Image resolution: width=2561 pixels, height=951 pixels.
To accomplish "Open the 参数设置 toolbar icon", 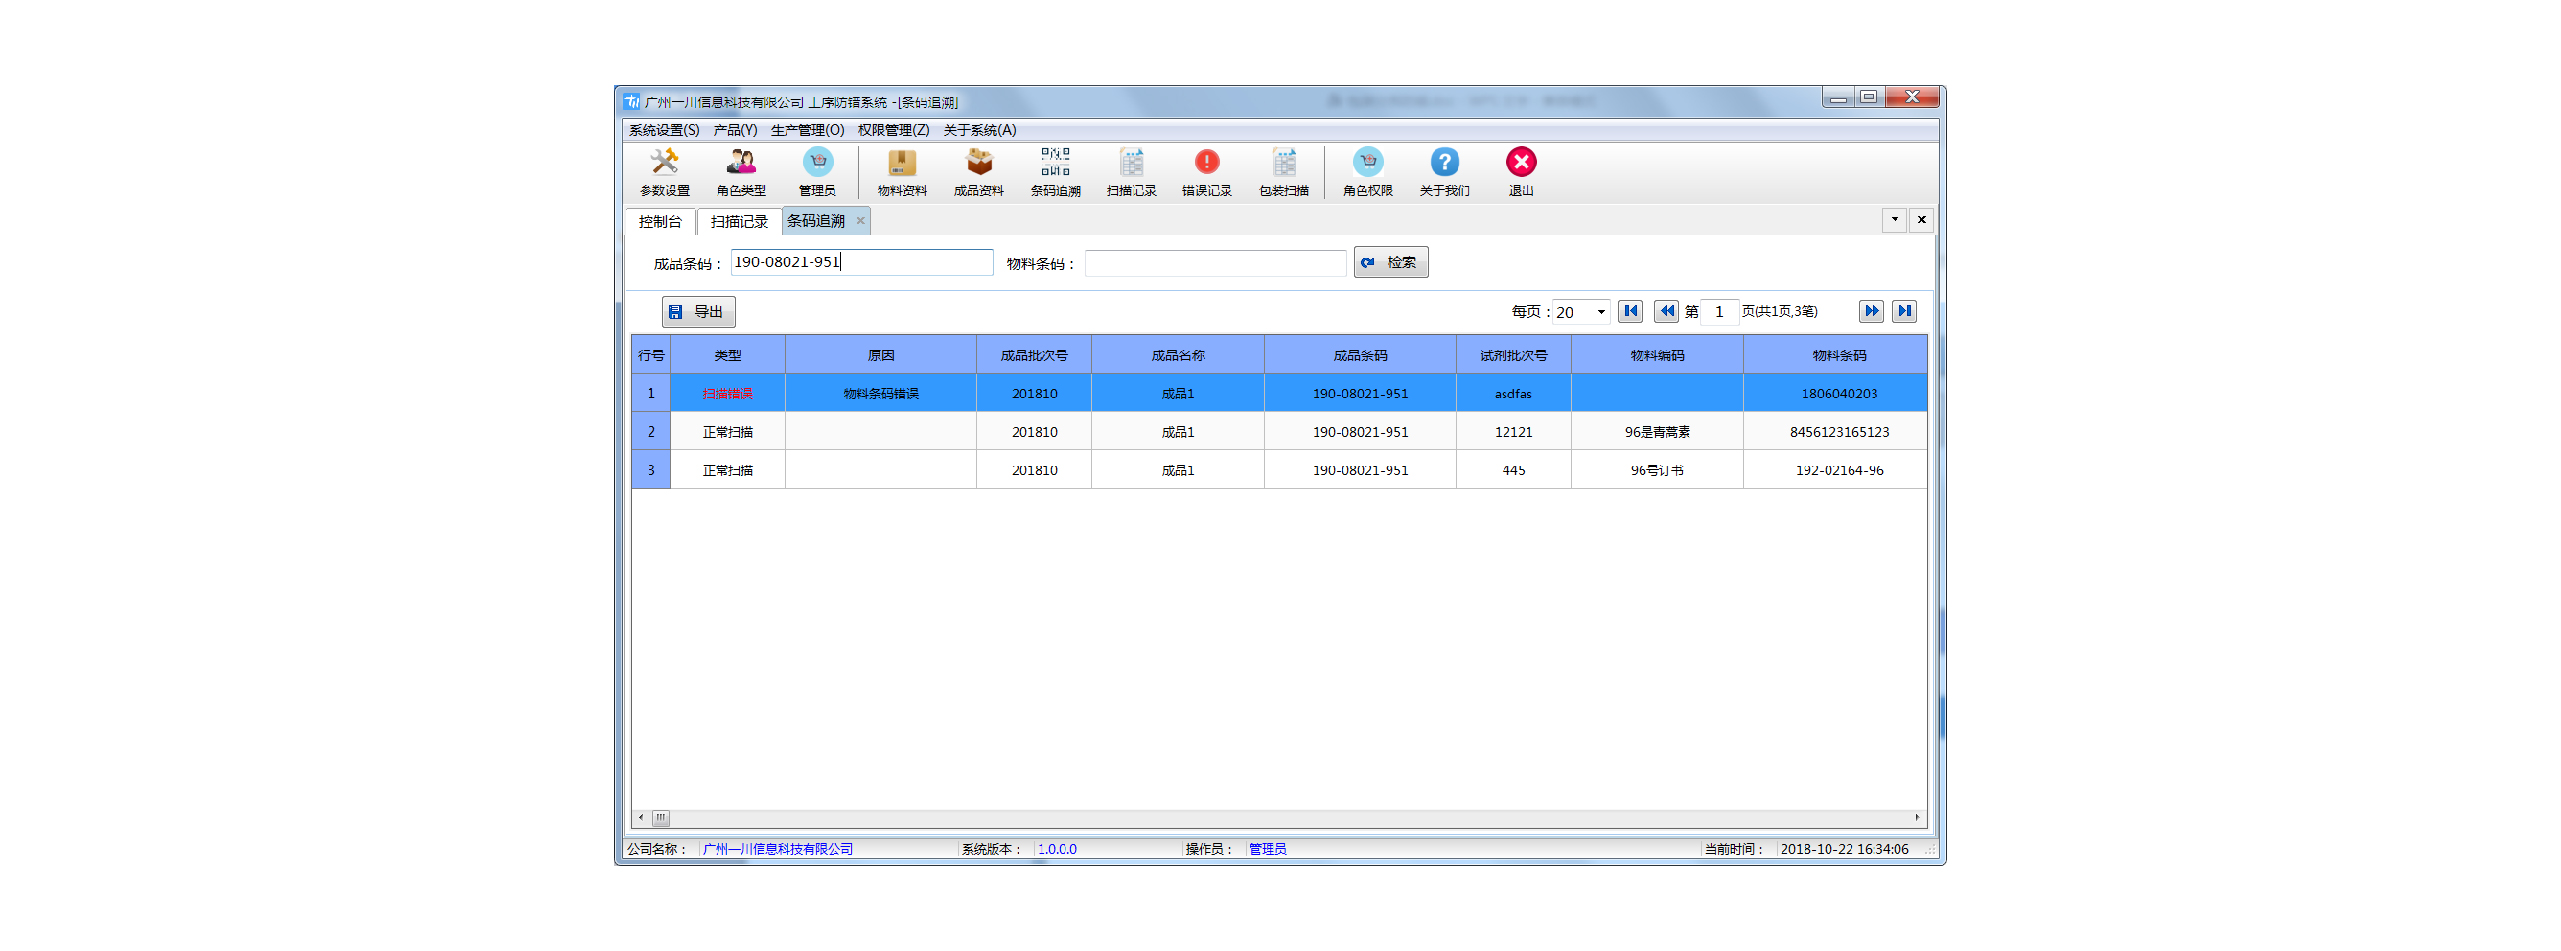I will (664, 172).
